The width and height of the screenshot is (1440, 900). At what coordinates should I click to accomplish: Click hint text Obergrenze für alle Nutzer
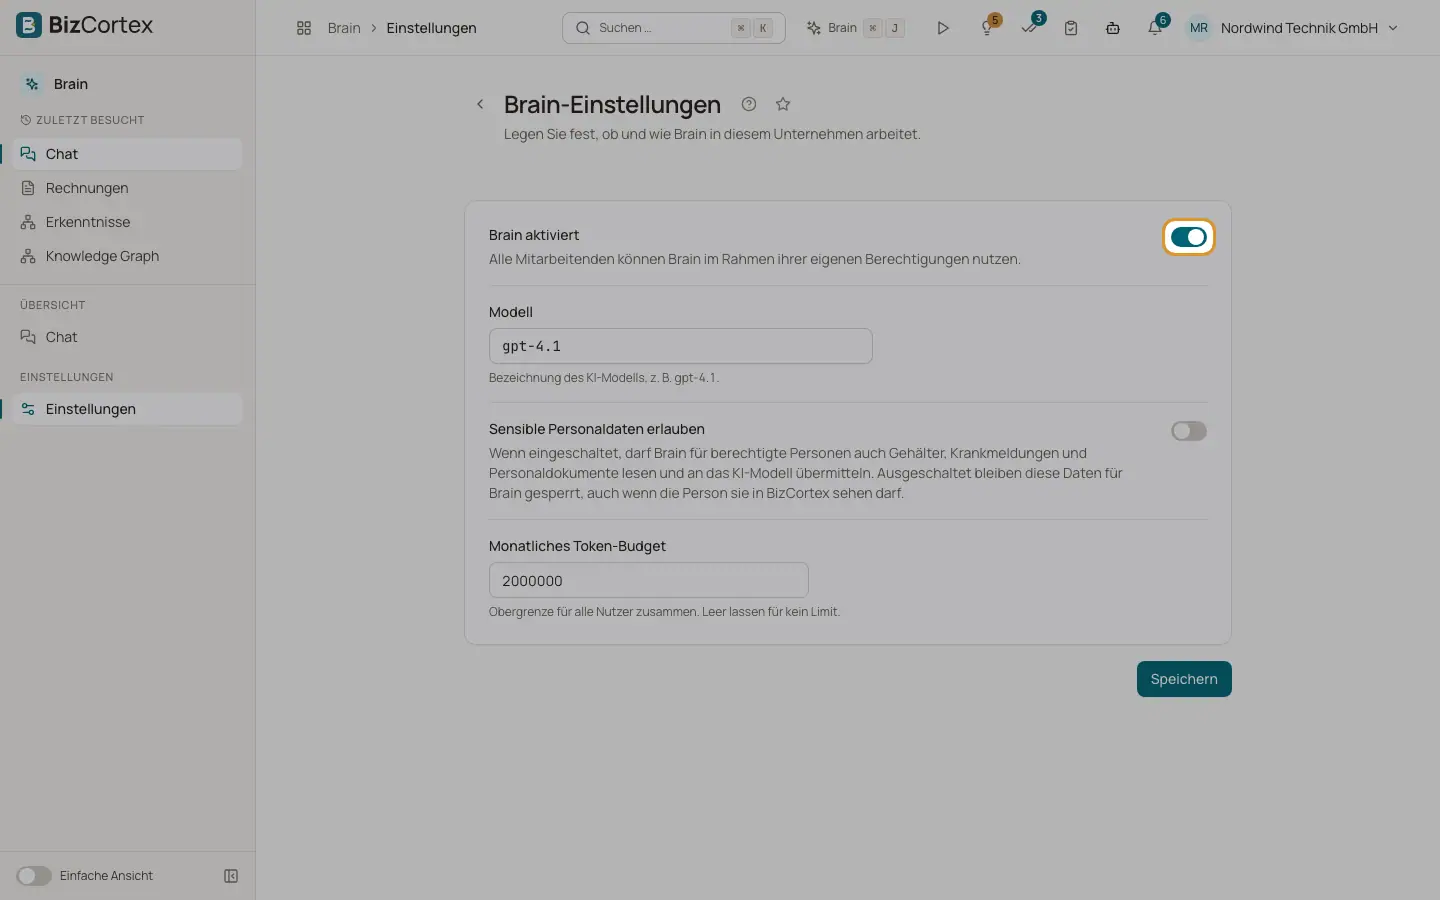[664, 612]
